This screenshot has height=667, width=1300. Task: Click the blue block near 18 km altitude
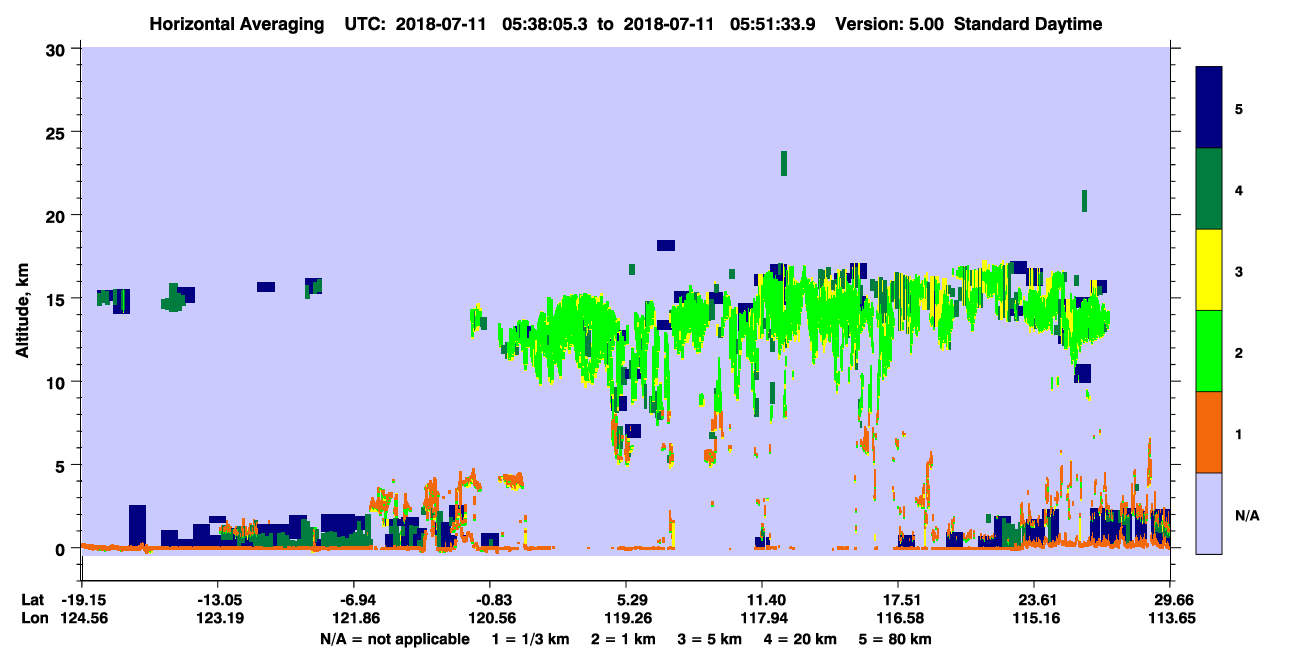(666, 245)
